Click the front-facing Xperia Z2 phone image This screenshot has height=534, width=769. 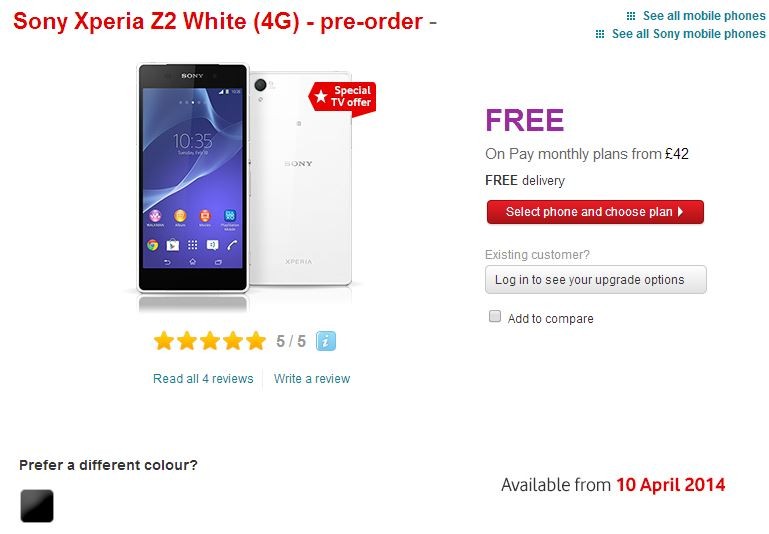pyautogui.click(x=193, y=178)
